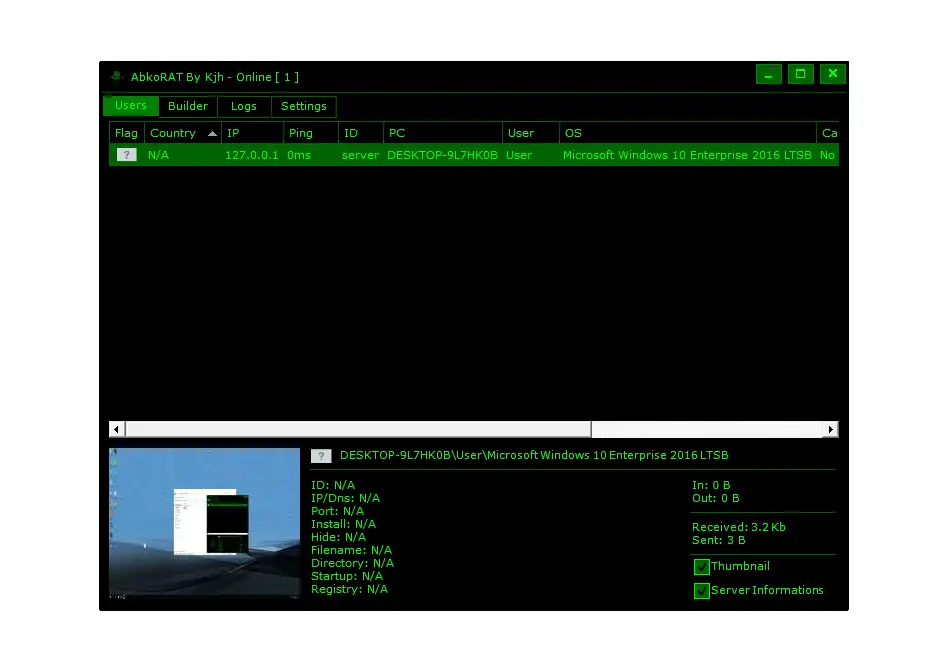Switch to the Builder tab

[188, 106]
